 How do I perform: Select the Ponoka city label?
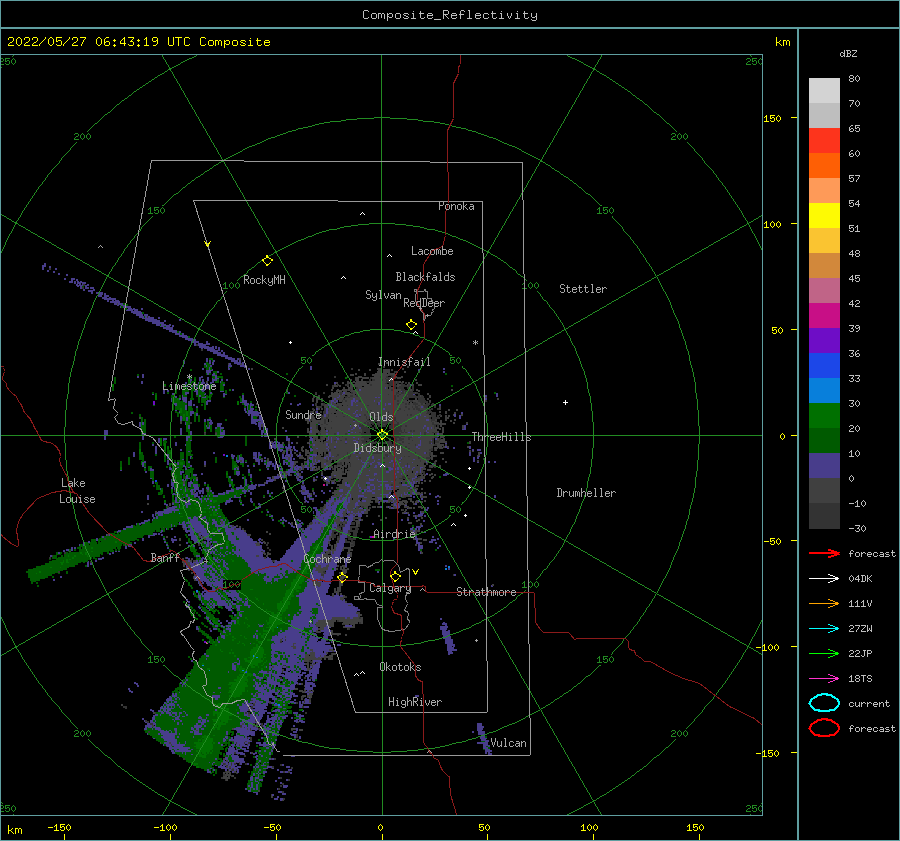pyautogui.click(x=456, y=206)
